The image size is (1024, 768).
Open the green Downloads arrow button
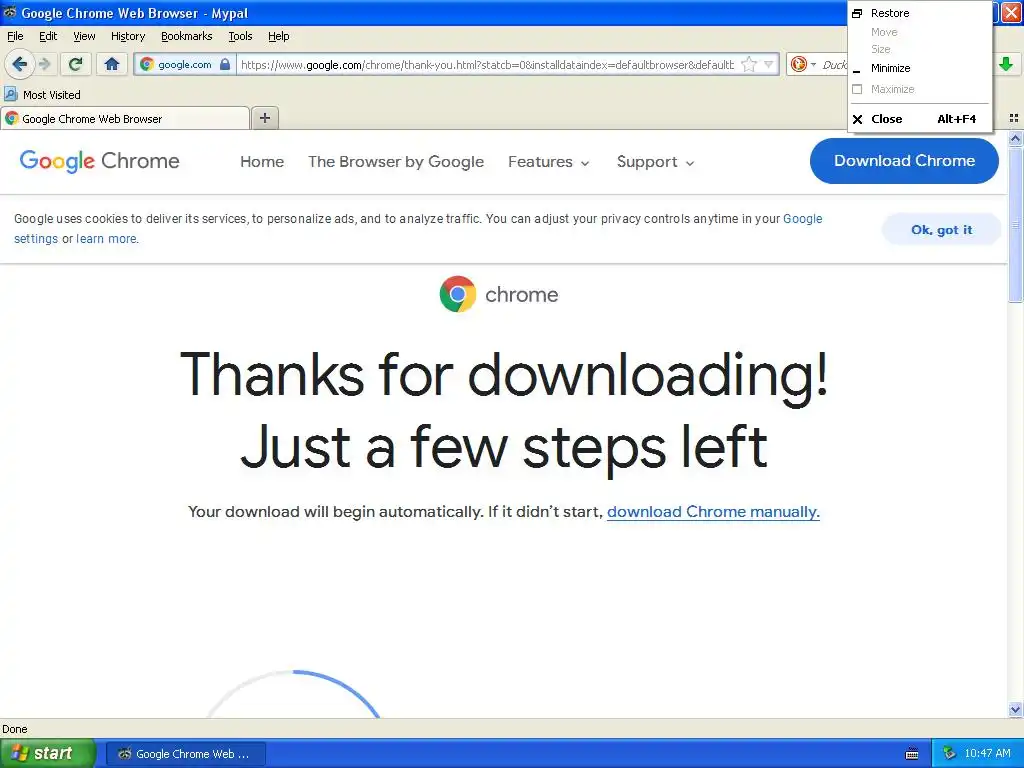pyautogui.click(x=1006, y=64)
